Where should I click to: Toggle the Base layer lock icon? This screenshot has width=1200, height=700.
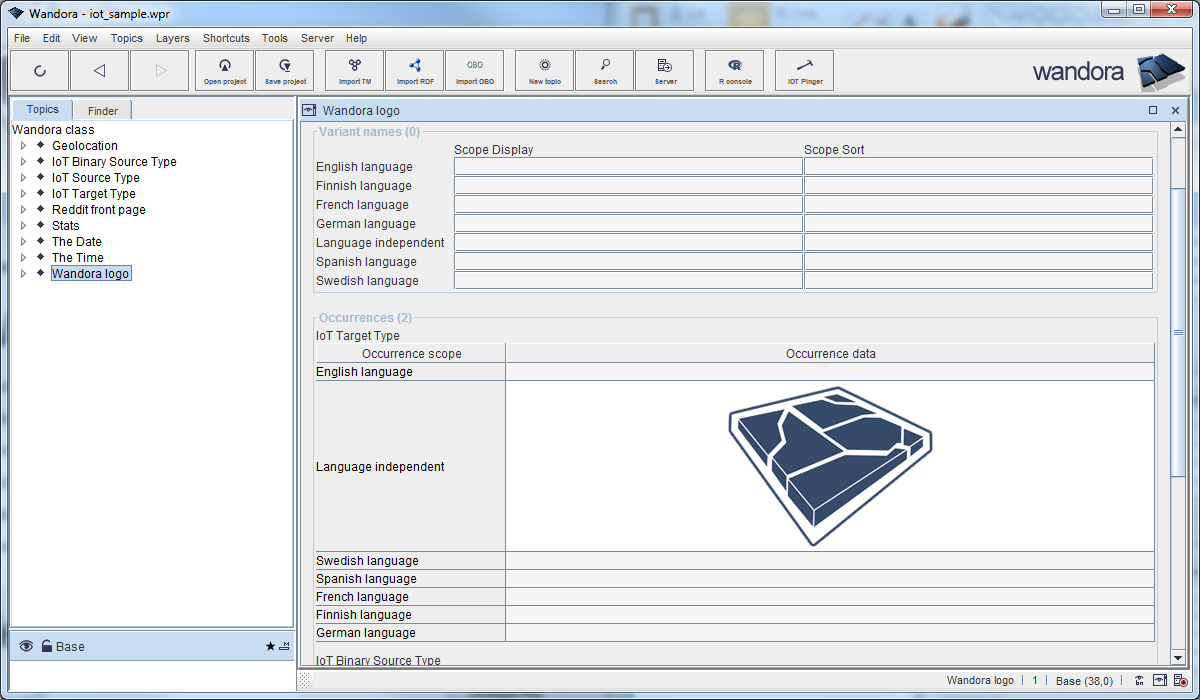click(46, 646)
